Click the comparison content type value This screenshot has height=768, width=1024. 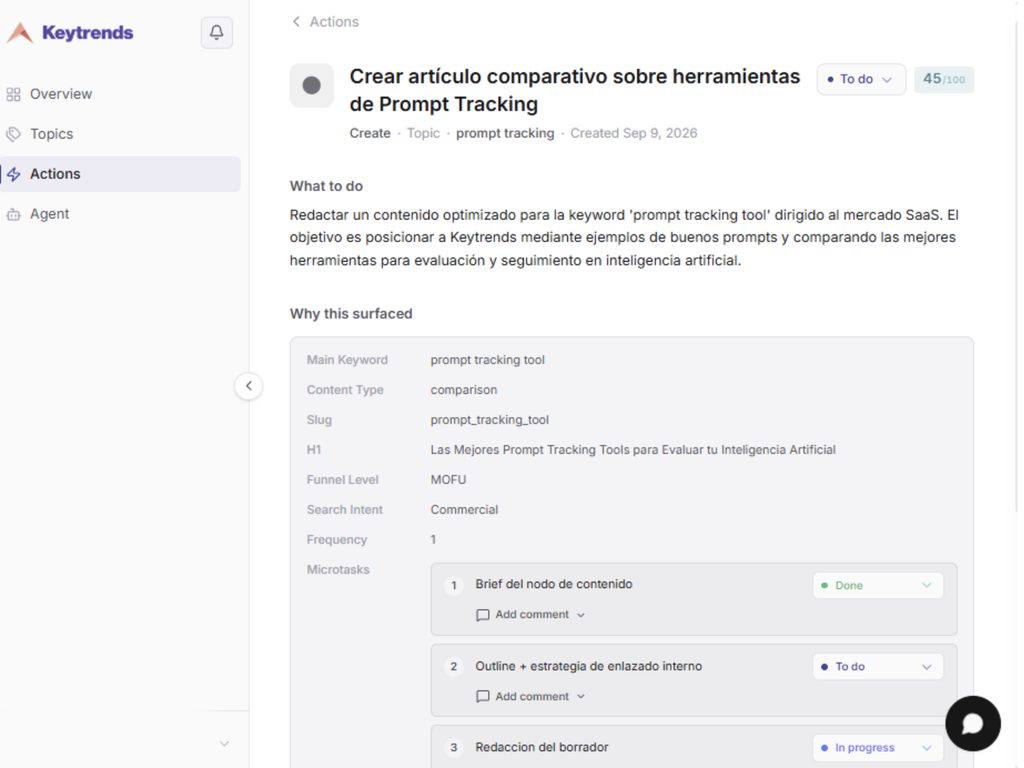pos(464,390)
